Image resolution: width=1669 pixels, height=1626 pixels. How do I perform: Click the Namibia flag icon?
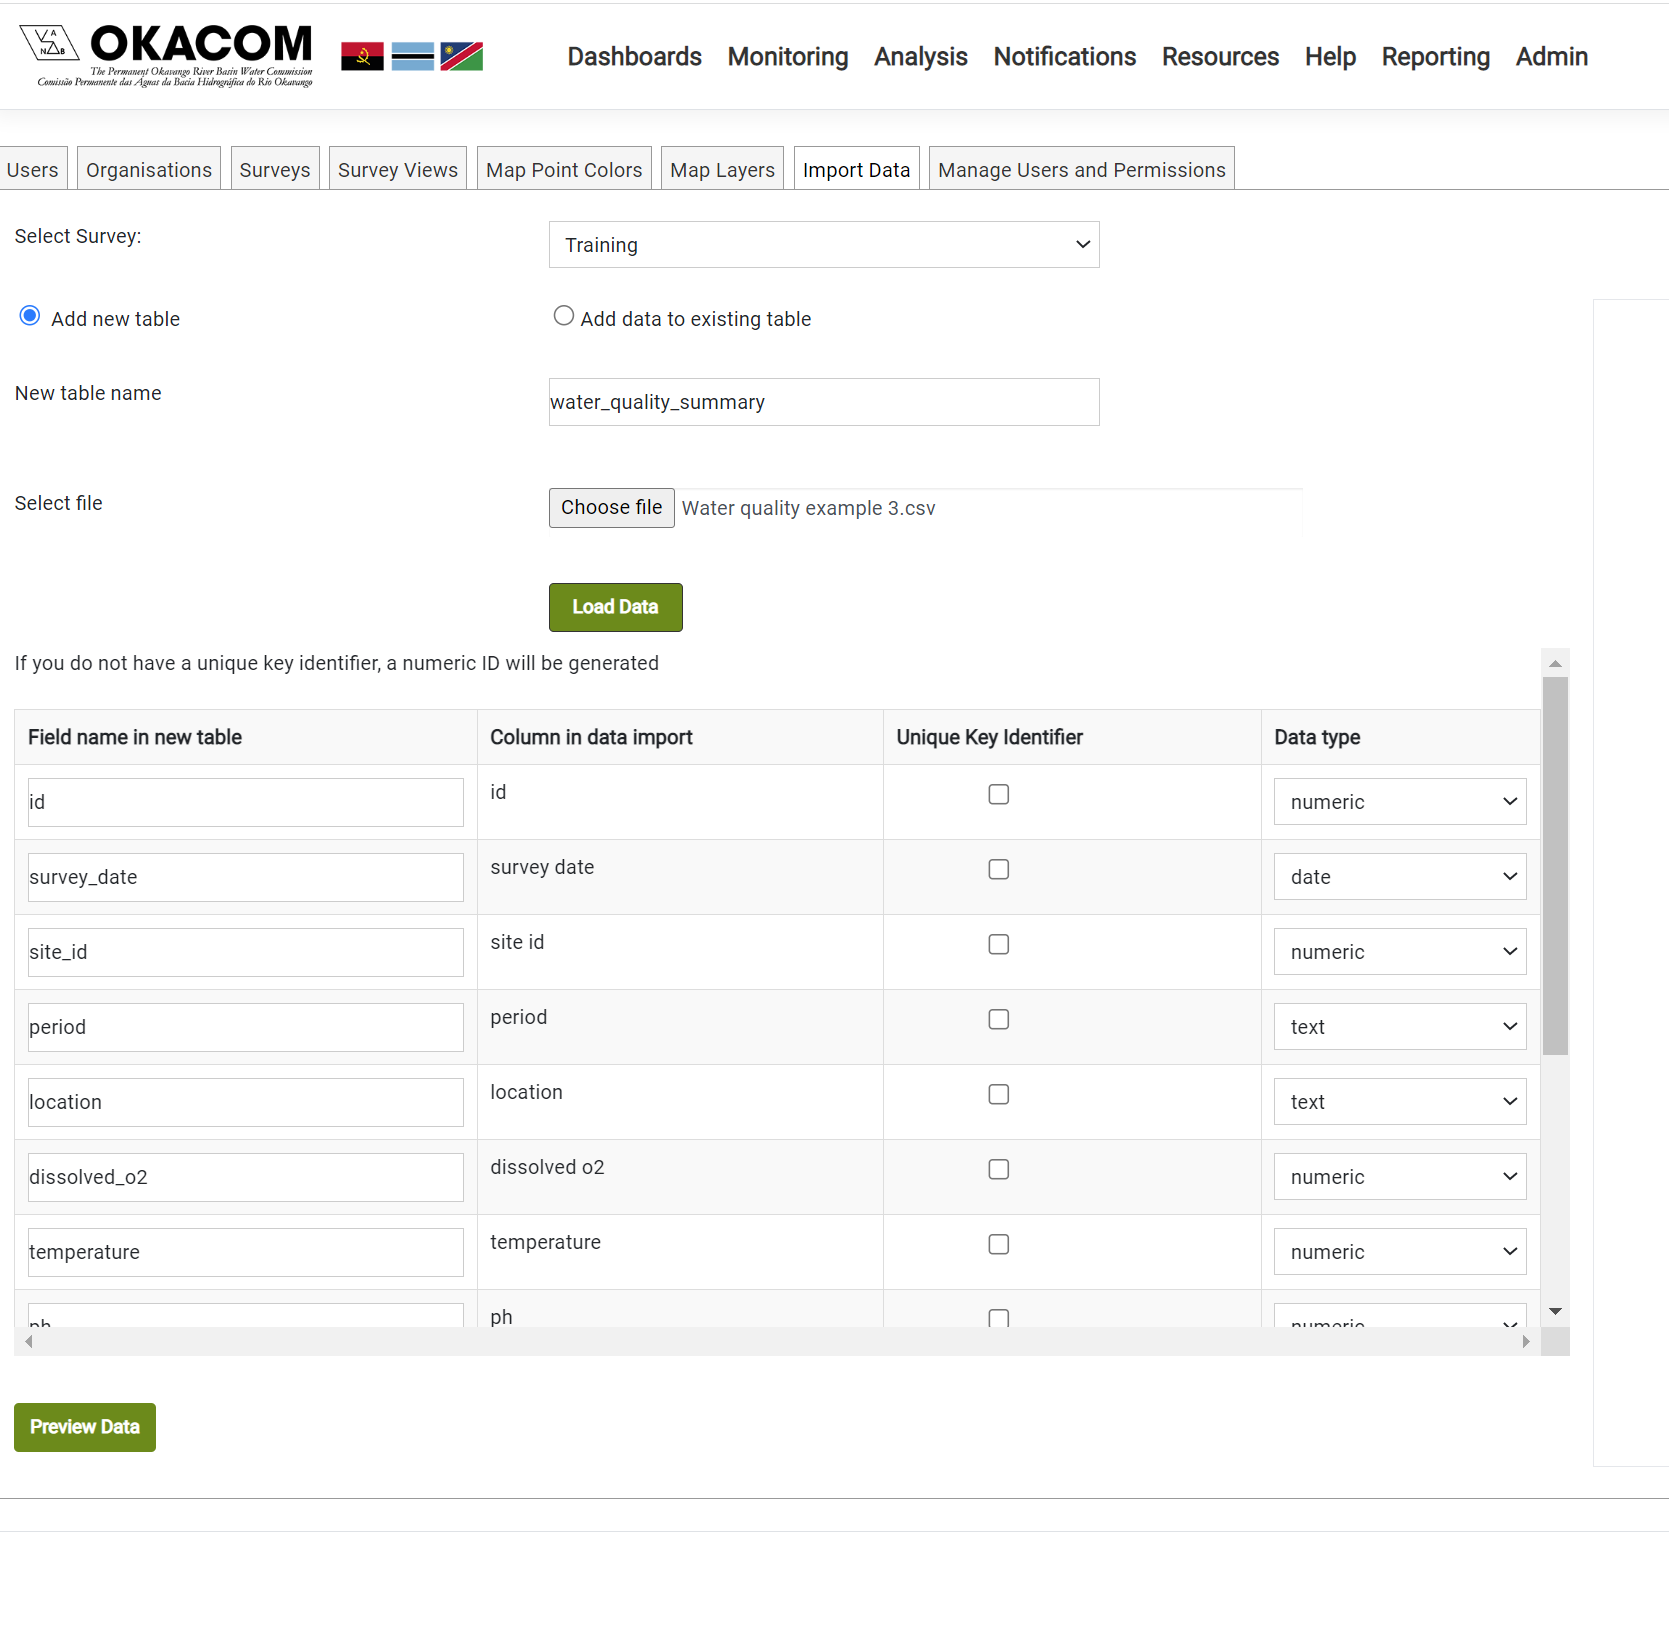pos(462,56)
